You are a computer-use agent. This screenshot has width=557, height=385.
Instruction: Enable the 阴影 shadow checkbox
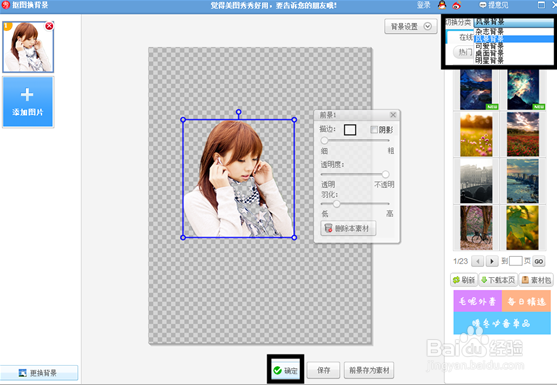(374, 130)
